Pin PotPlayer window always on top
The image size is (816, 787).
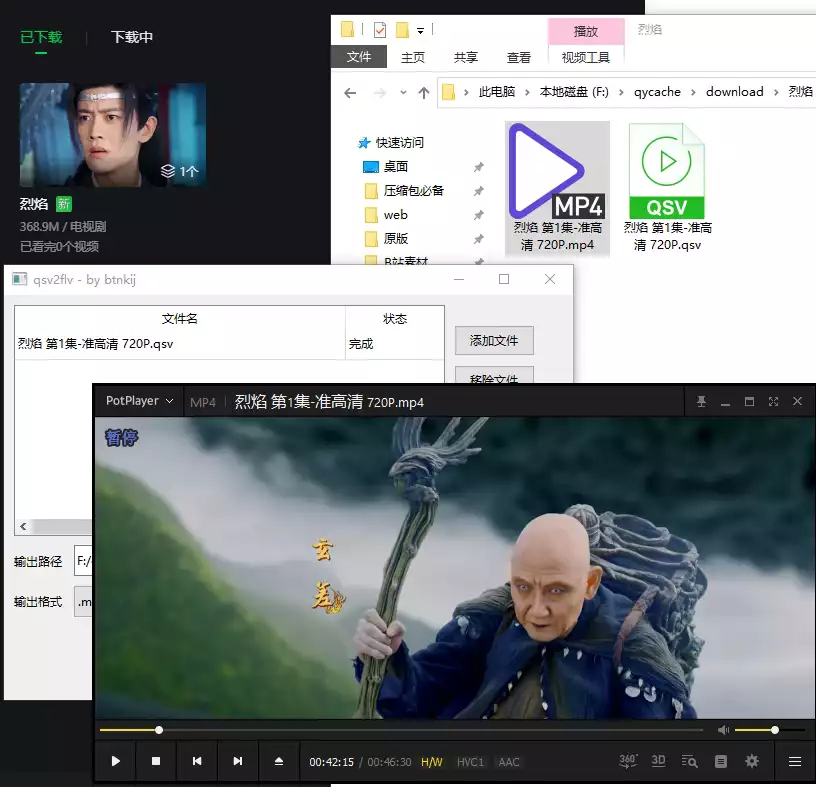pos(701,401)
